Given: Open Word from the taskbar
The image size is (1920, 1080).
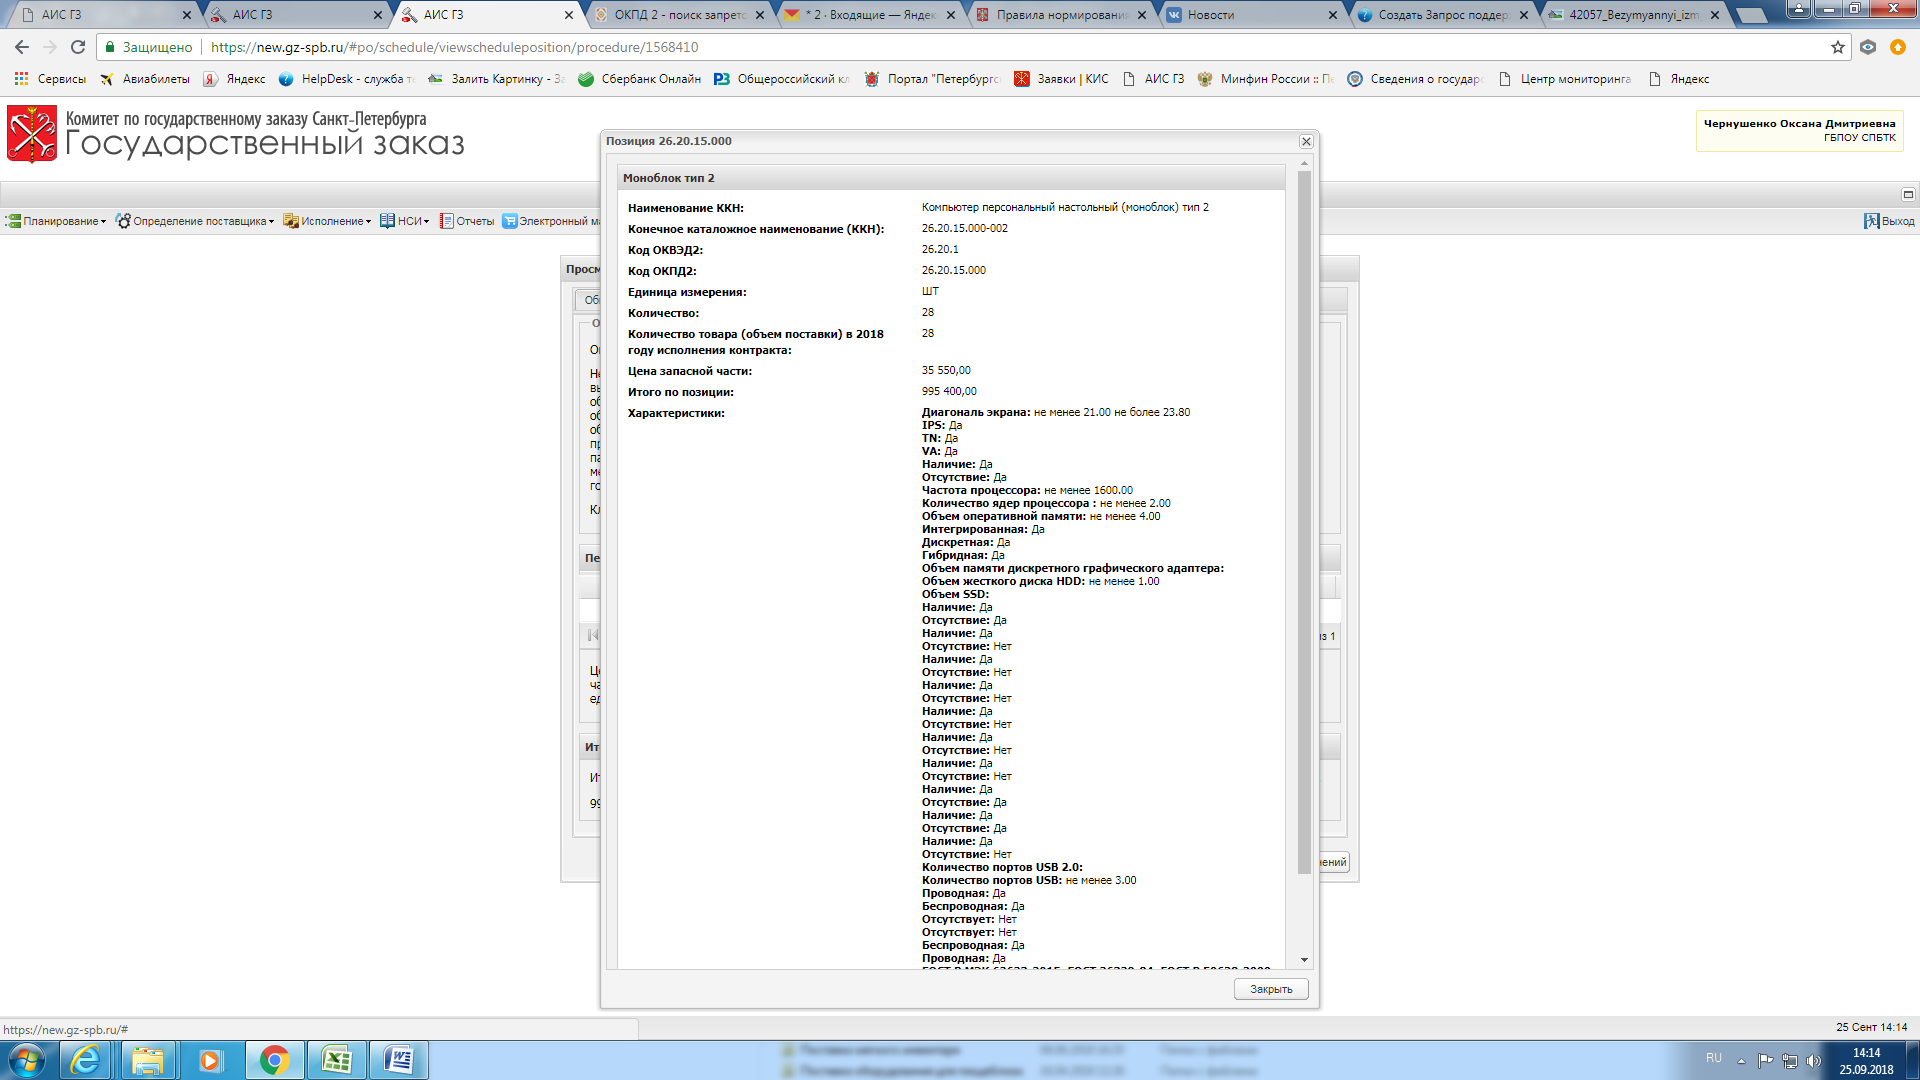Looking at the screenshot, I should click(x=398, y=1060).
